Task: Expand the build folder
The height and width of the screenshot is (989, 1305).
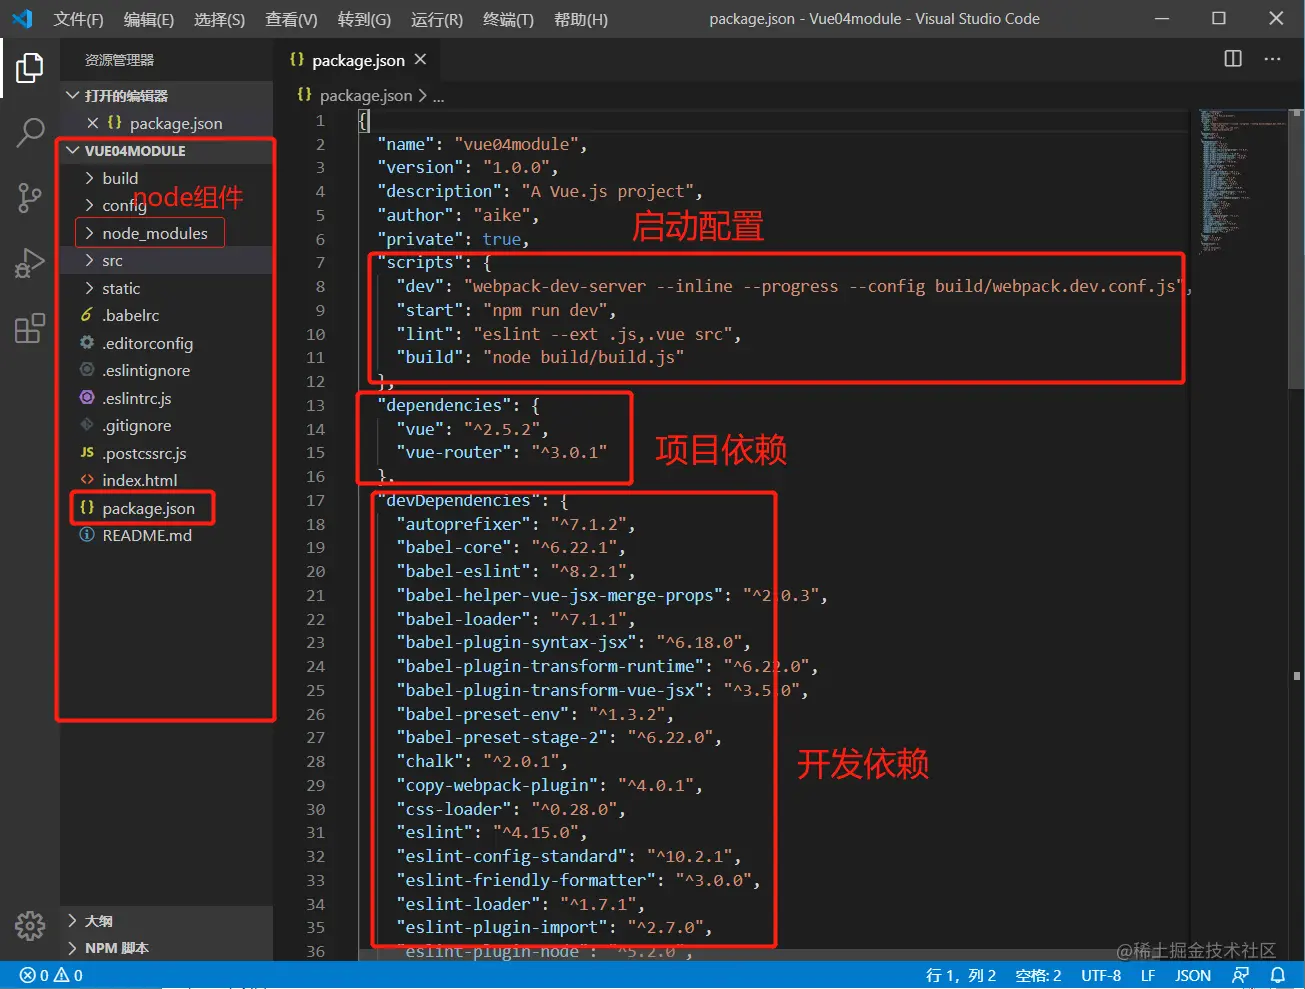Action: click(166, 178)
